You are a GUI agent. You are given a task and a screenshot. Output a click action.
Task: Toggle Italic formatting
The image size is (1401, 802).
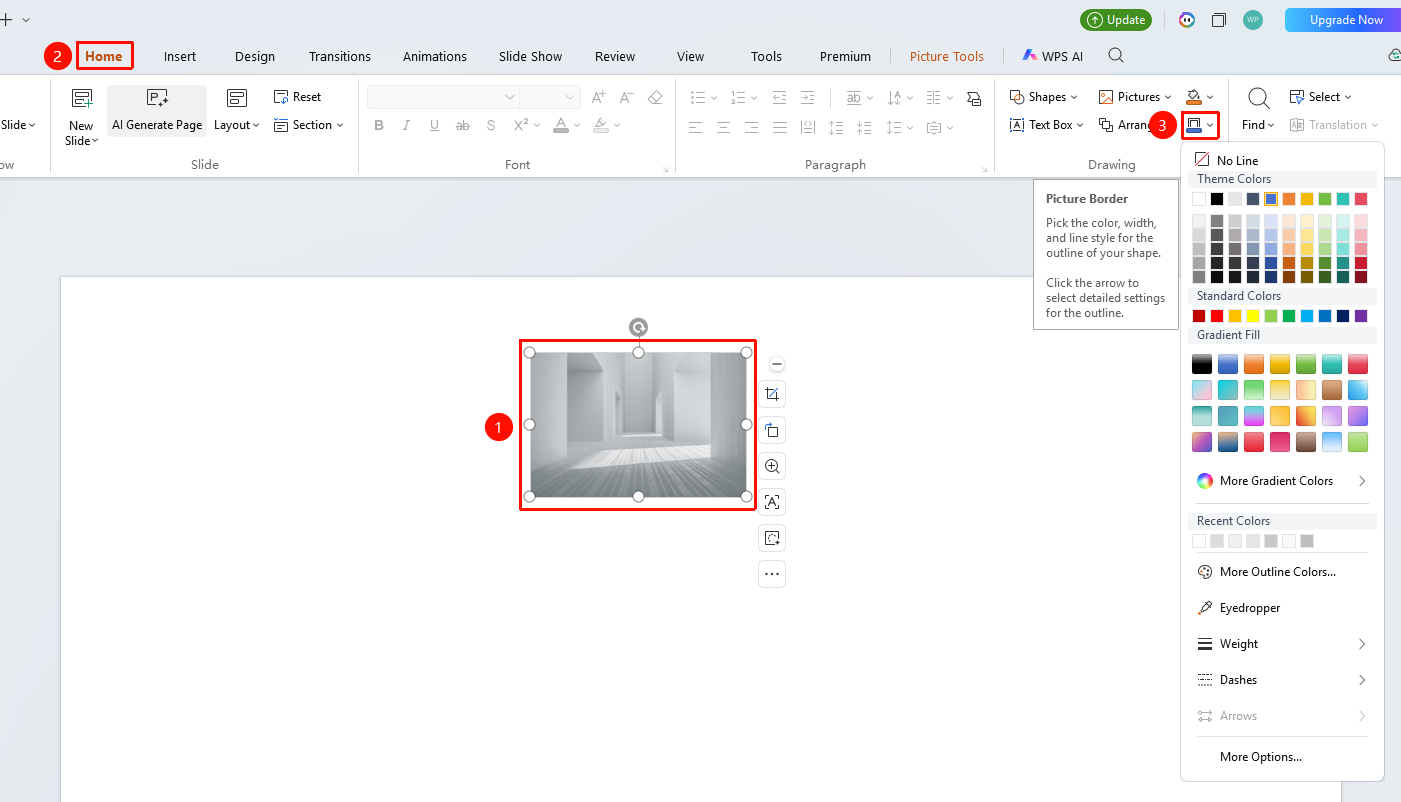point(406,125)
